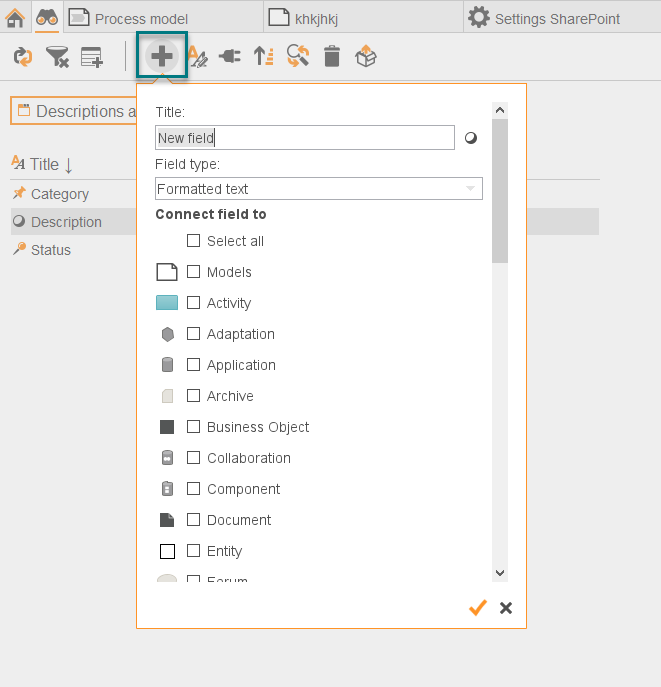Screen dimensions: 661x687
Task: Click the Application cylinder icon
Action: click(x=167, y=365)
